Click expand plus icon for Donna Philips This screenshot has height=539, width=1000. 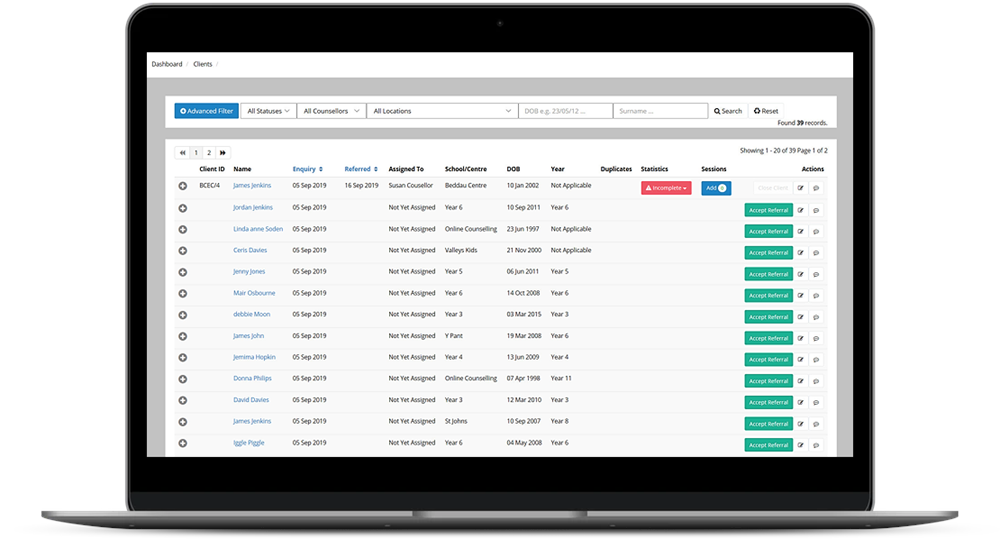coord(182,379)
